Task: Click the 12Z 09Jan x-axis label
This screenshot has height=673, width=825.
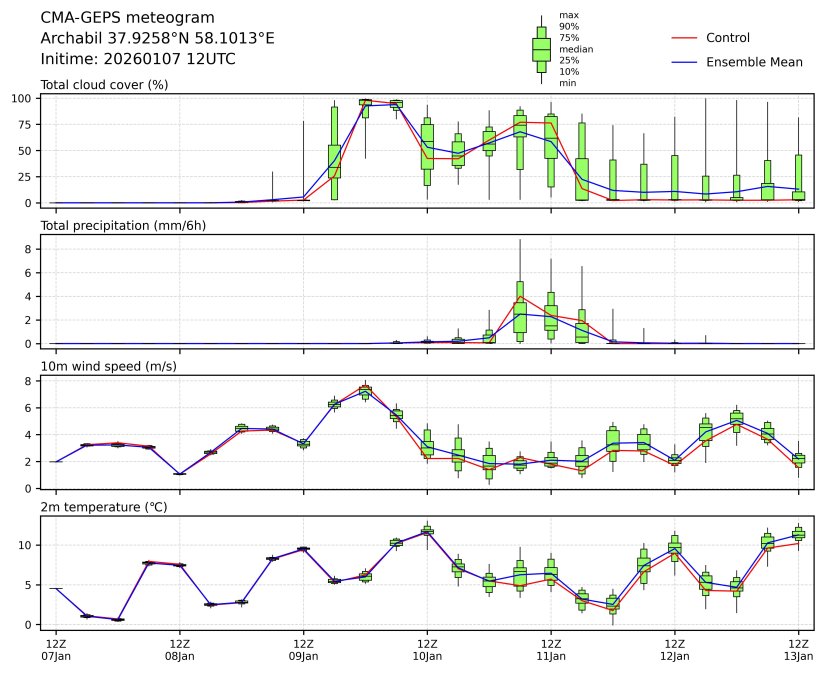Action: click(304, 649)
